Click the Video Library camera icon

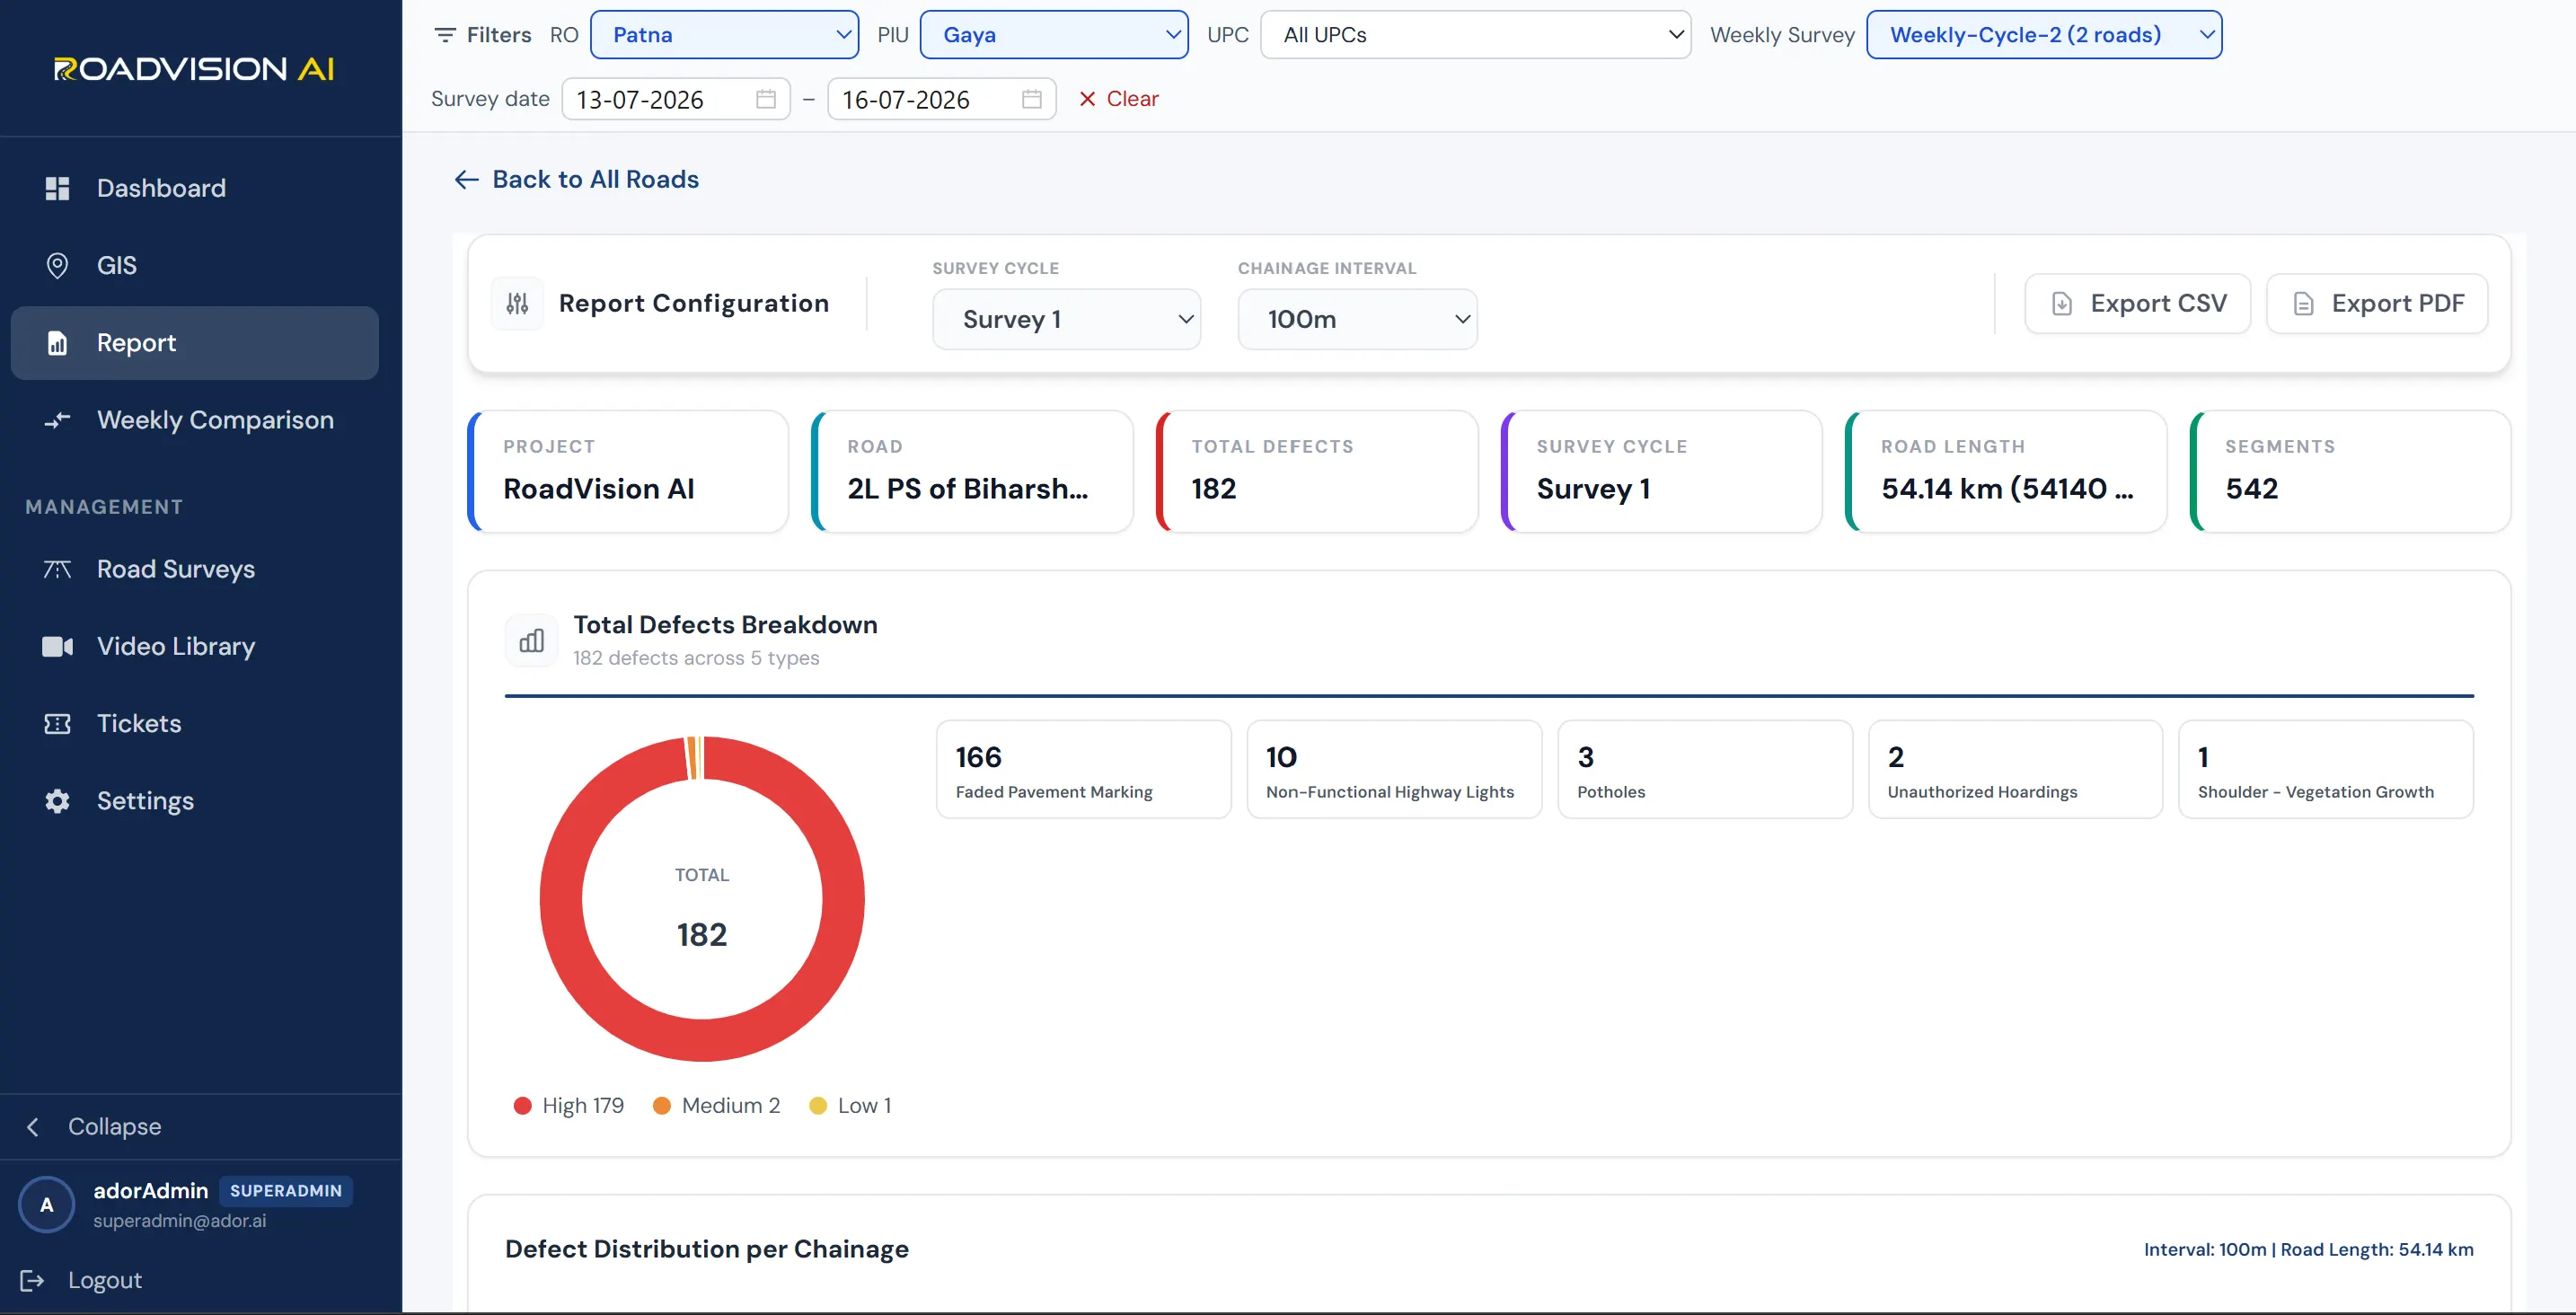(x=57, y=646)
